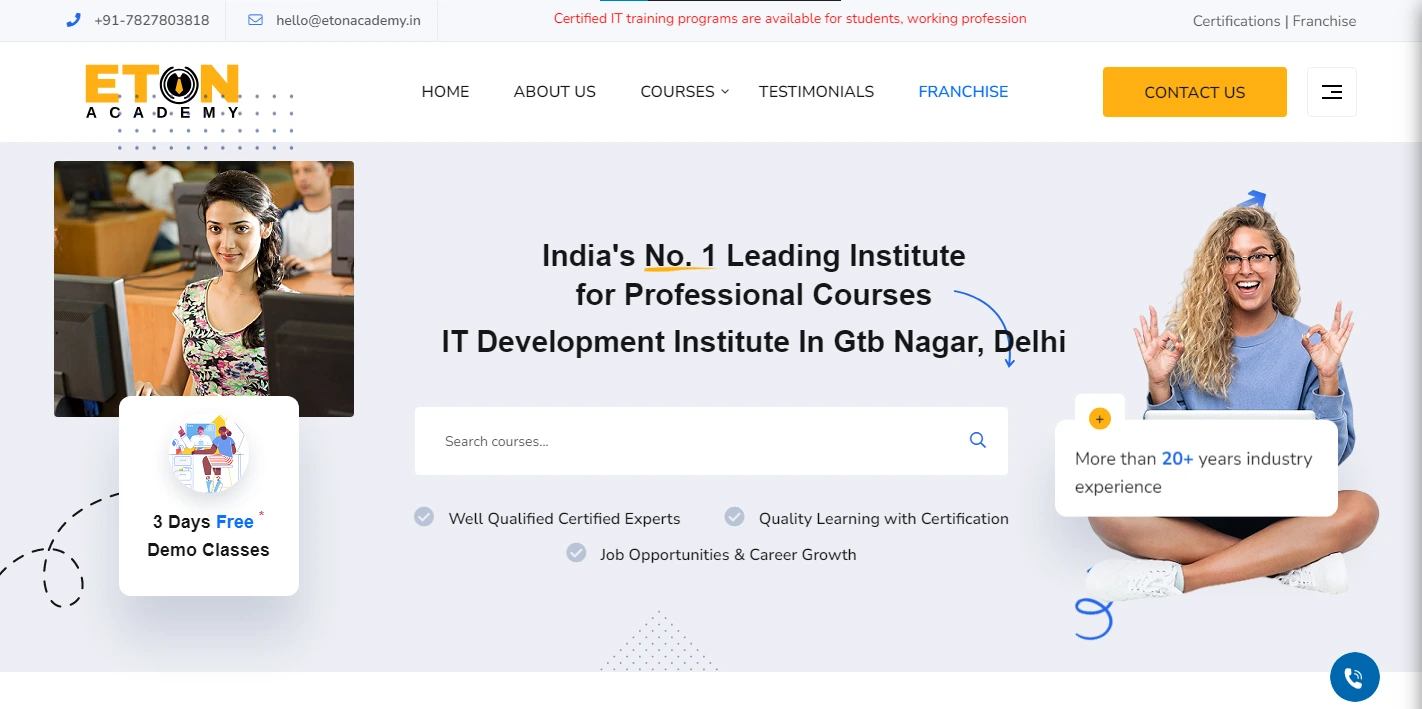Click the yellow plus icon on experience card

[1100, 419]
